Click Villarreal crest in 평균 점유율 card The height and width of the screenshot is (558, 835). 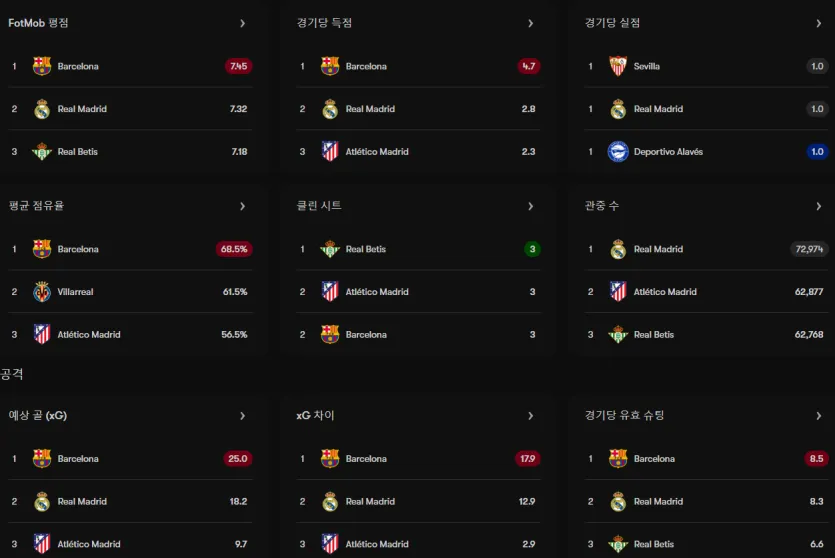[x=42, y=292]
